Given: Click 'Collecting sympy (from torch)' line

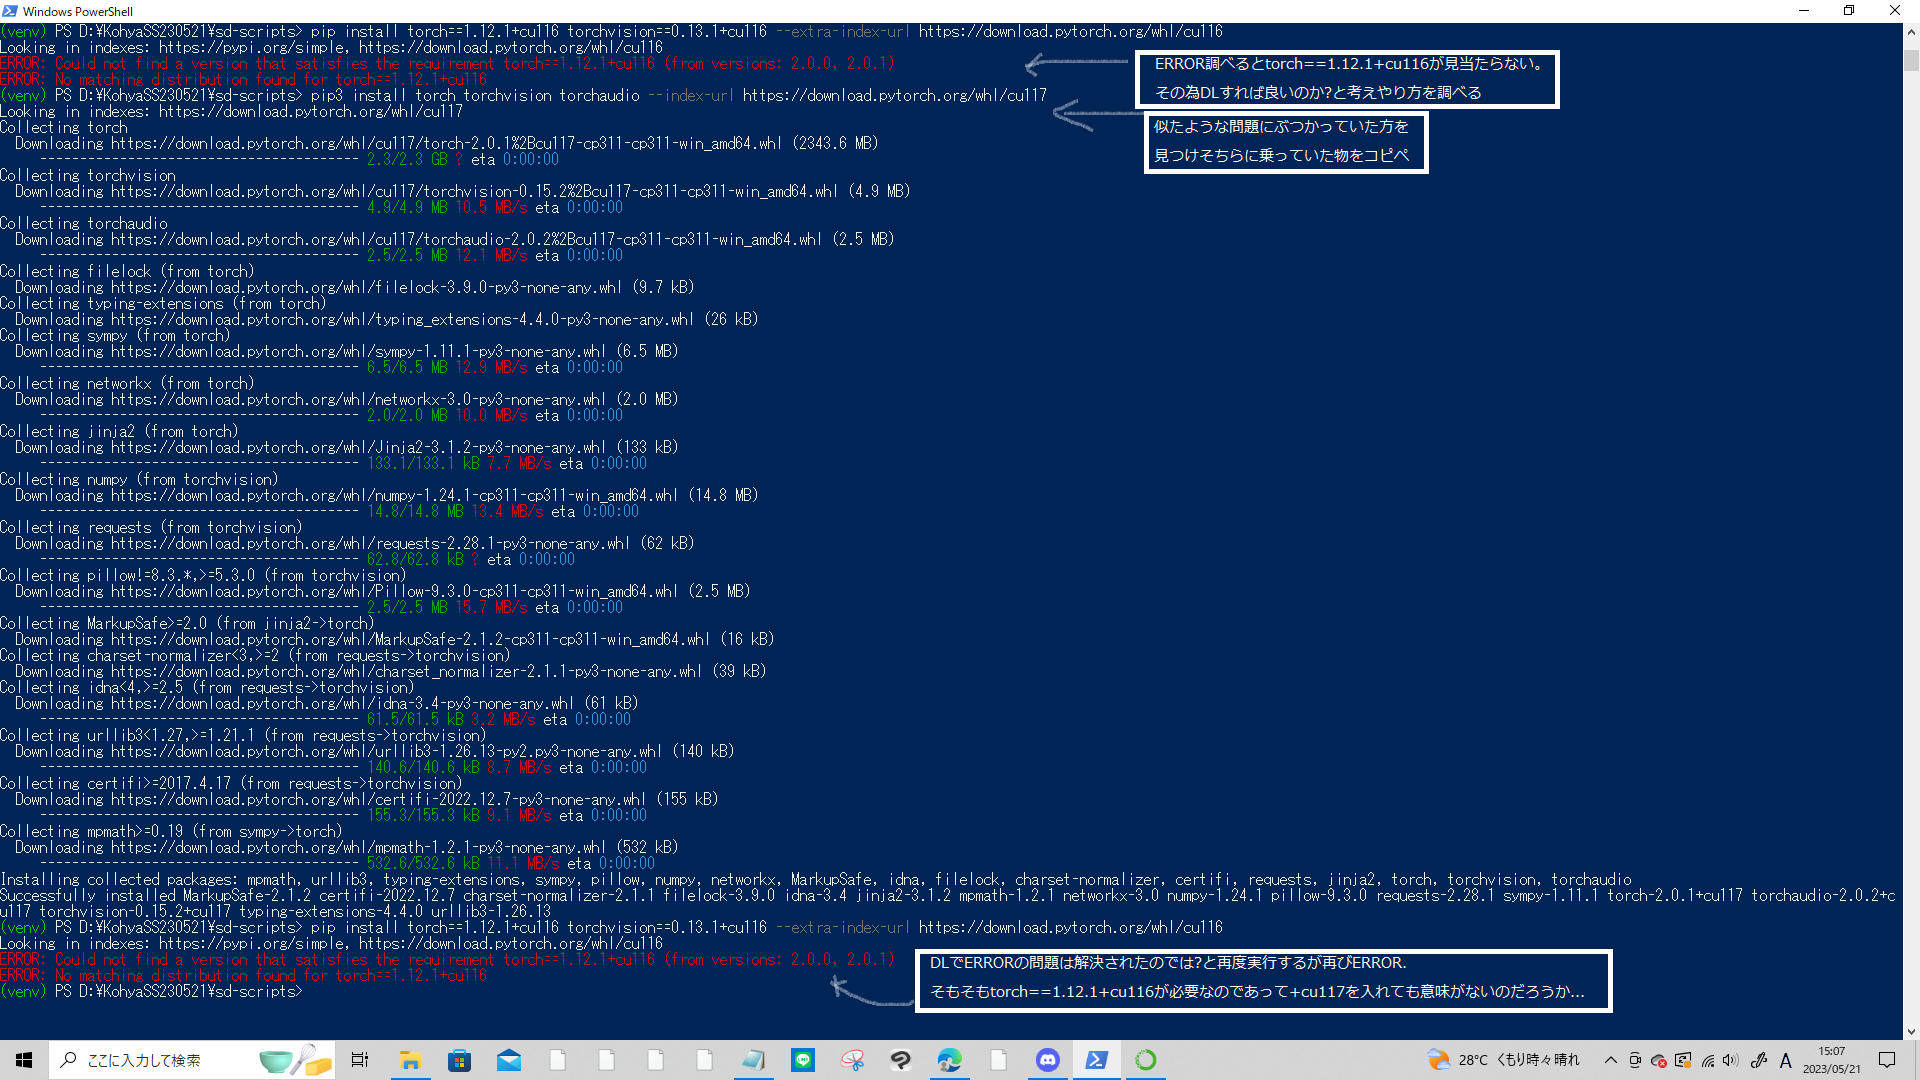Looking at the screenshot, I should pos(116,335).
